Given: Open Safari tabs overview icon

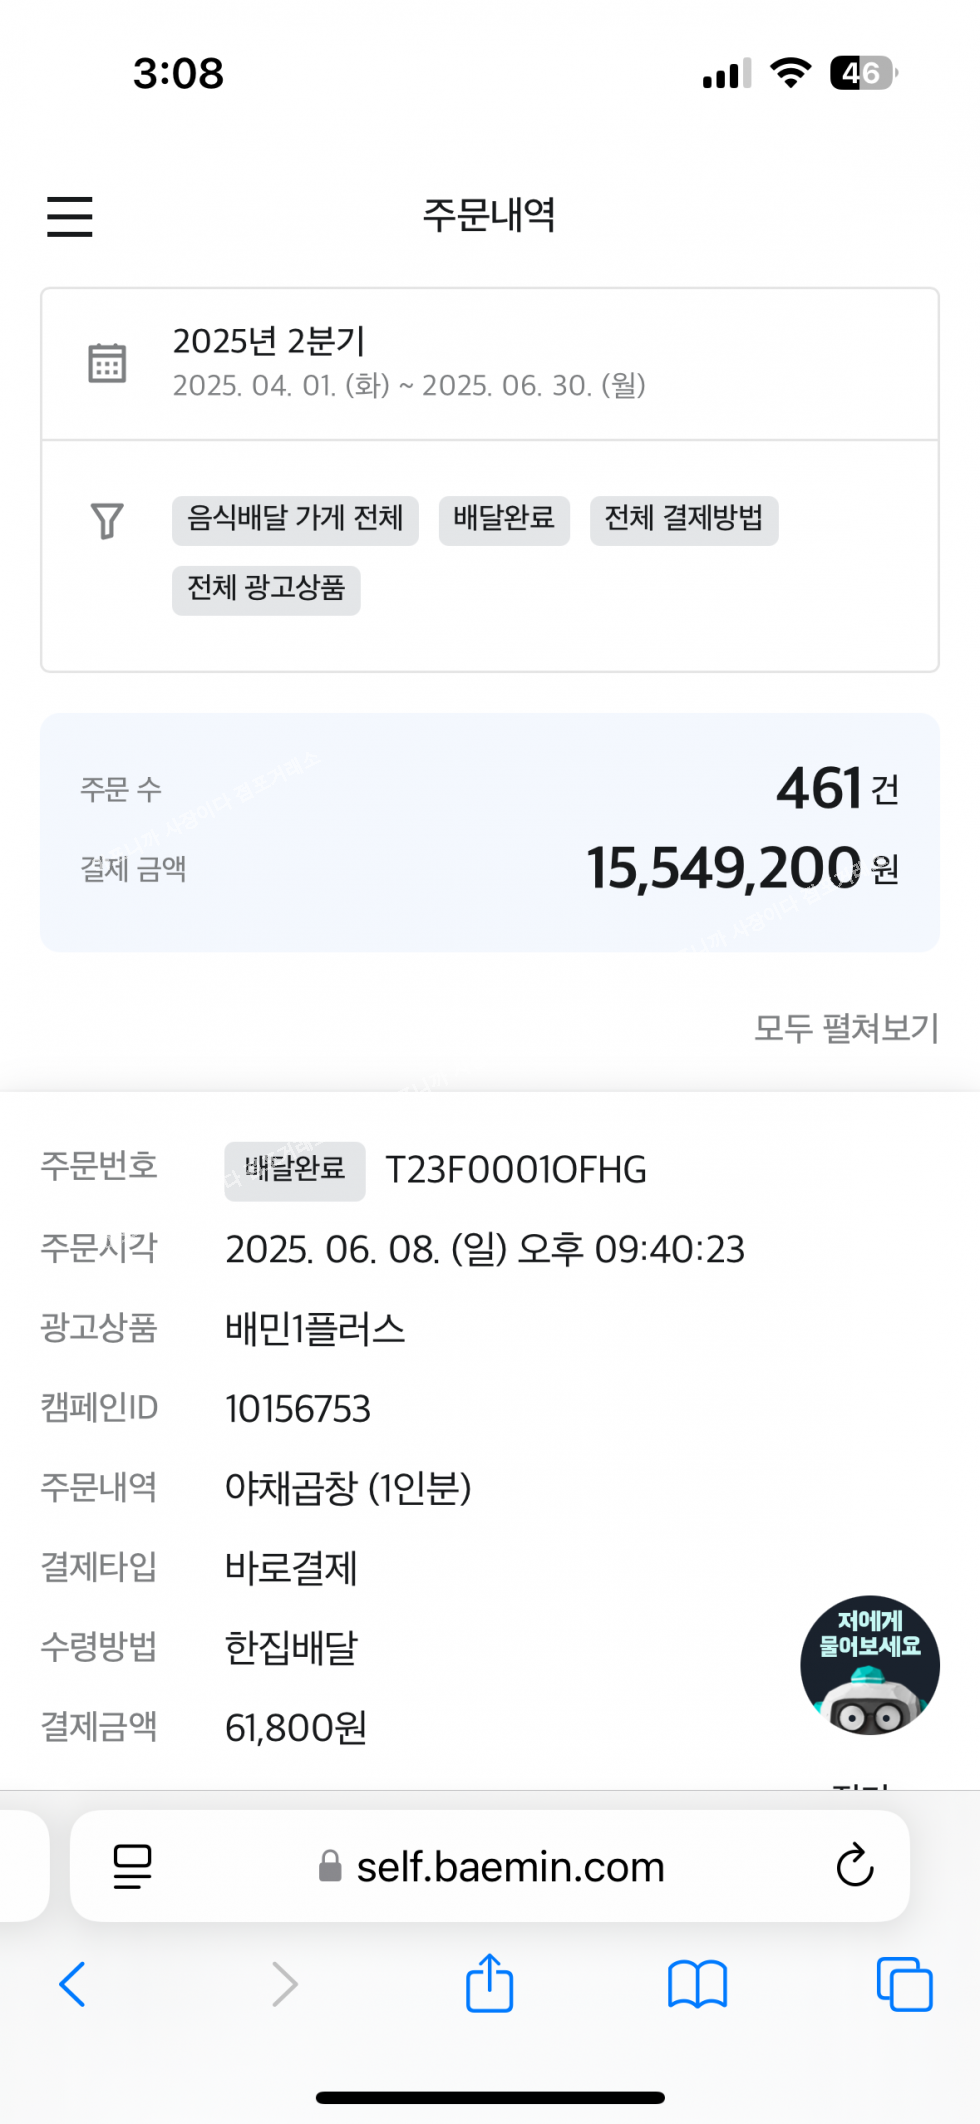Looking at the screenshot, I should click(x=904, y=1984).
